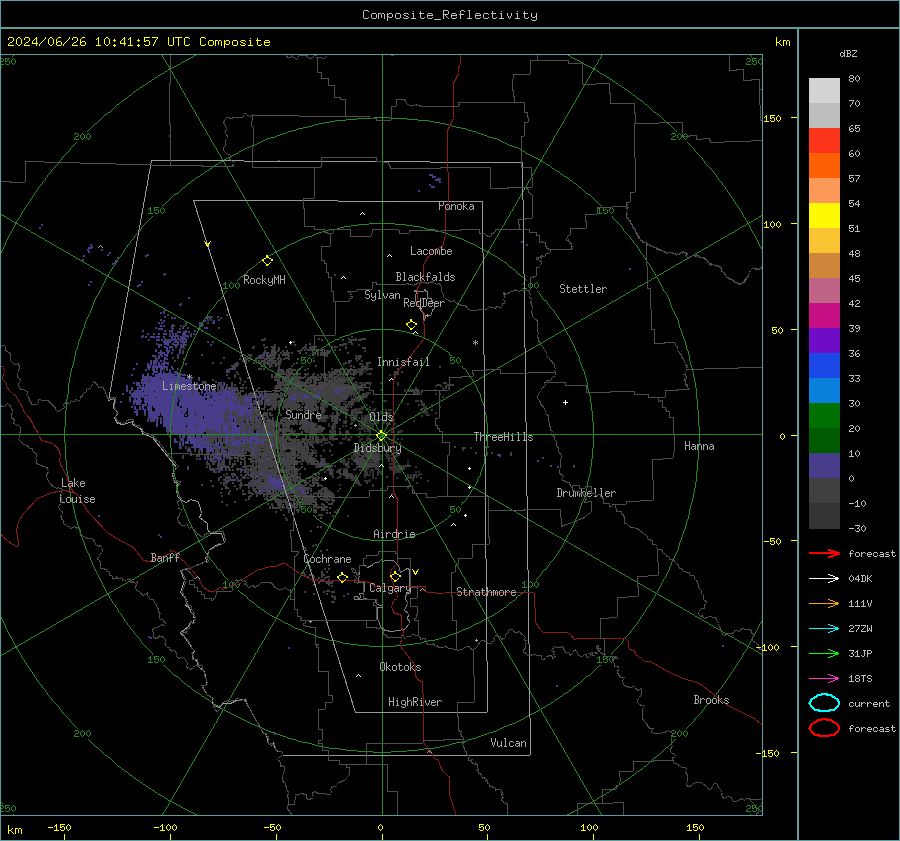Click the Airdrie city label
The height and width of the screenshot is (841, 900).
pyautogui.click(x=394, y=534)
